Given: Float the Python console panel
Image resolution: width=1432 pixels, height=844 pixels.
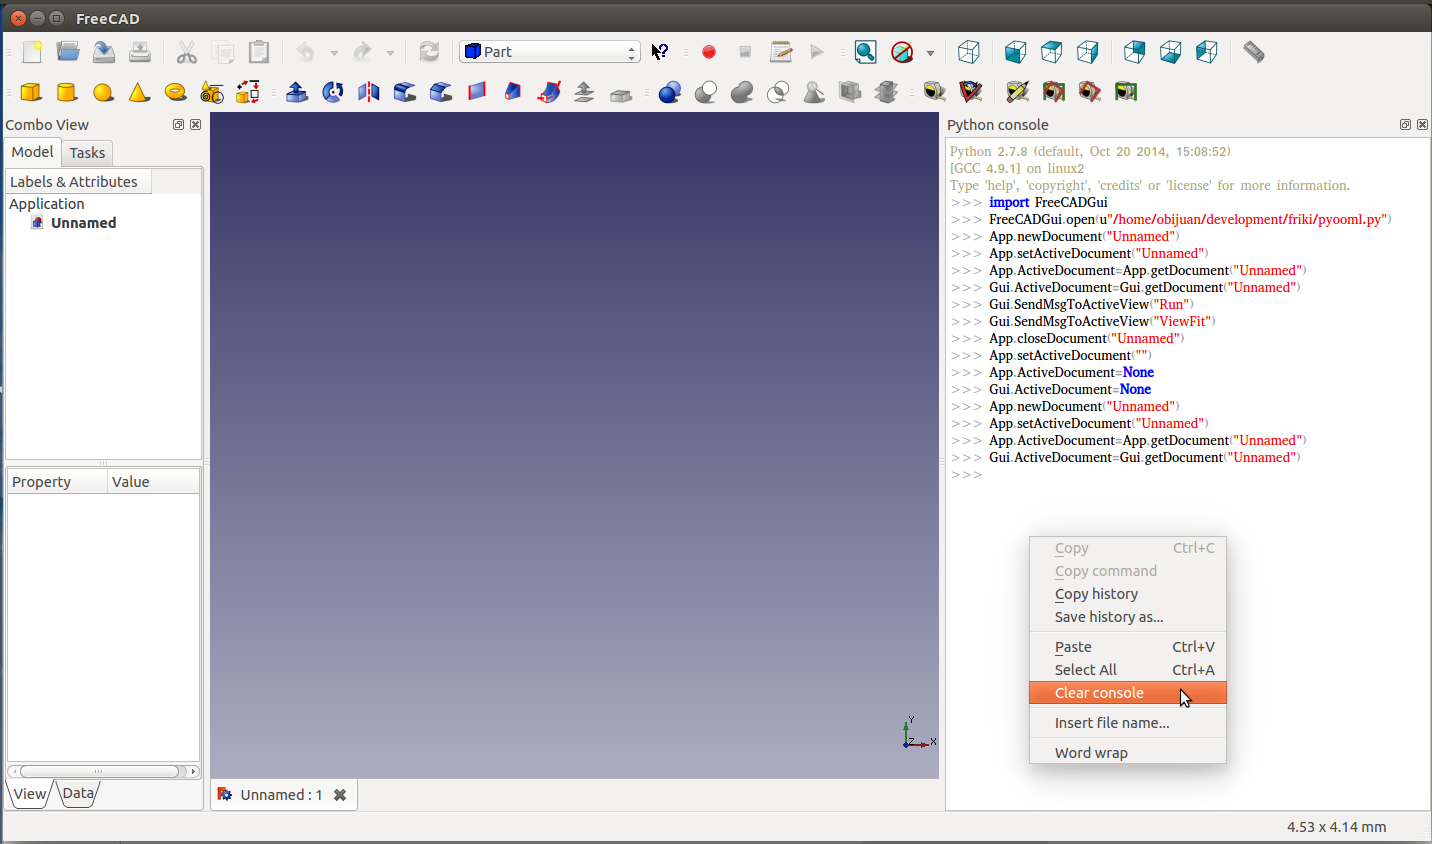Looking at the screenshot, I should click(1405, 125).
